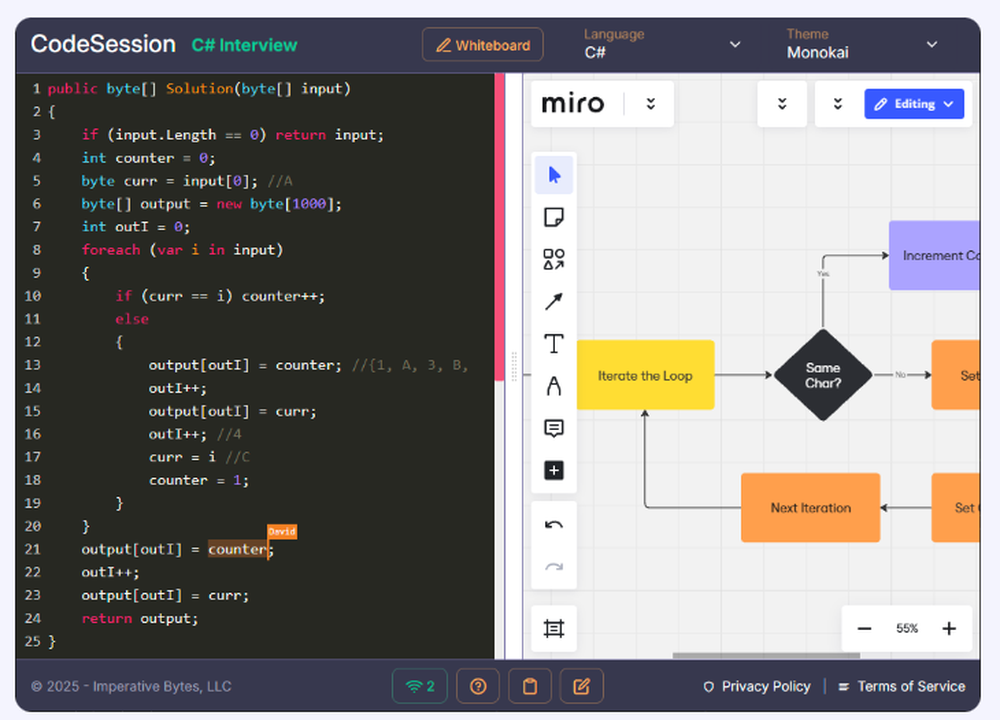1000x720 pixels.
Task: Select the Miro cursor select tool
Action: point(554,175)
